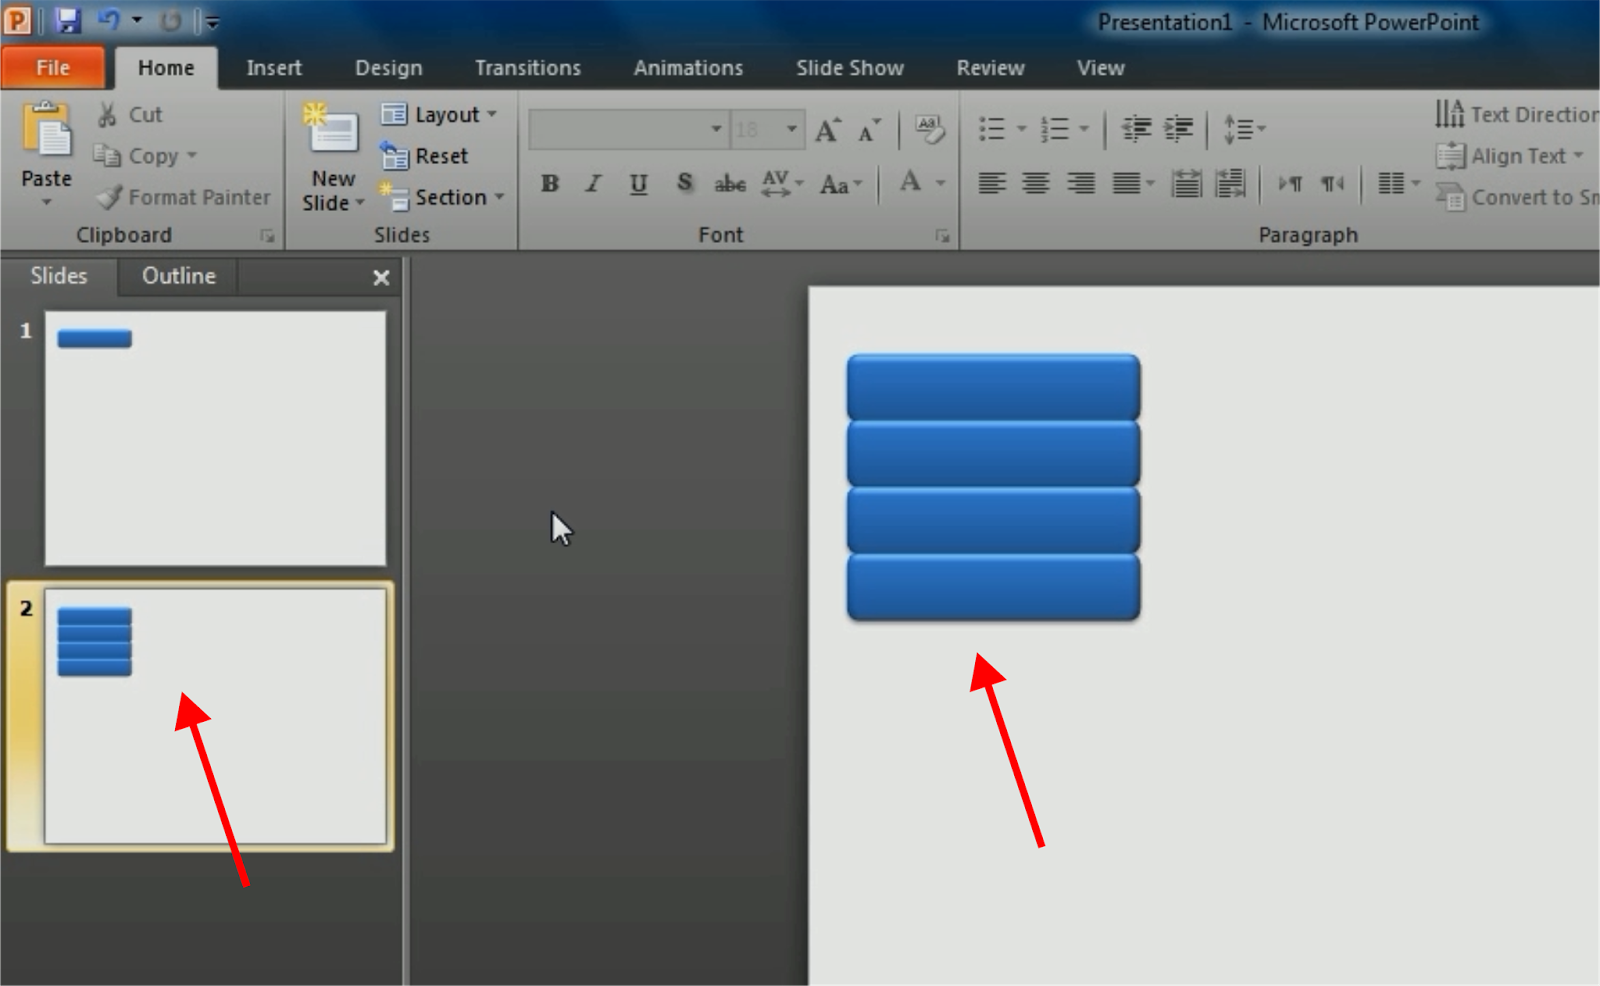
Task: Switch to the Insert tab
Action: (x=274, y=68)
